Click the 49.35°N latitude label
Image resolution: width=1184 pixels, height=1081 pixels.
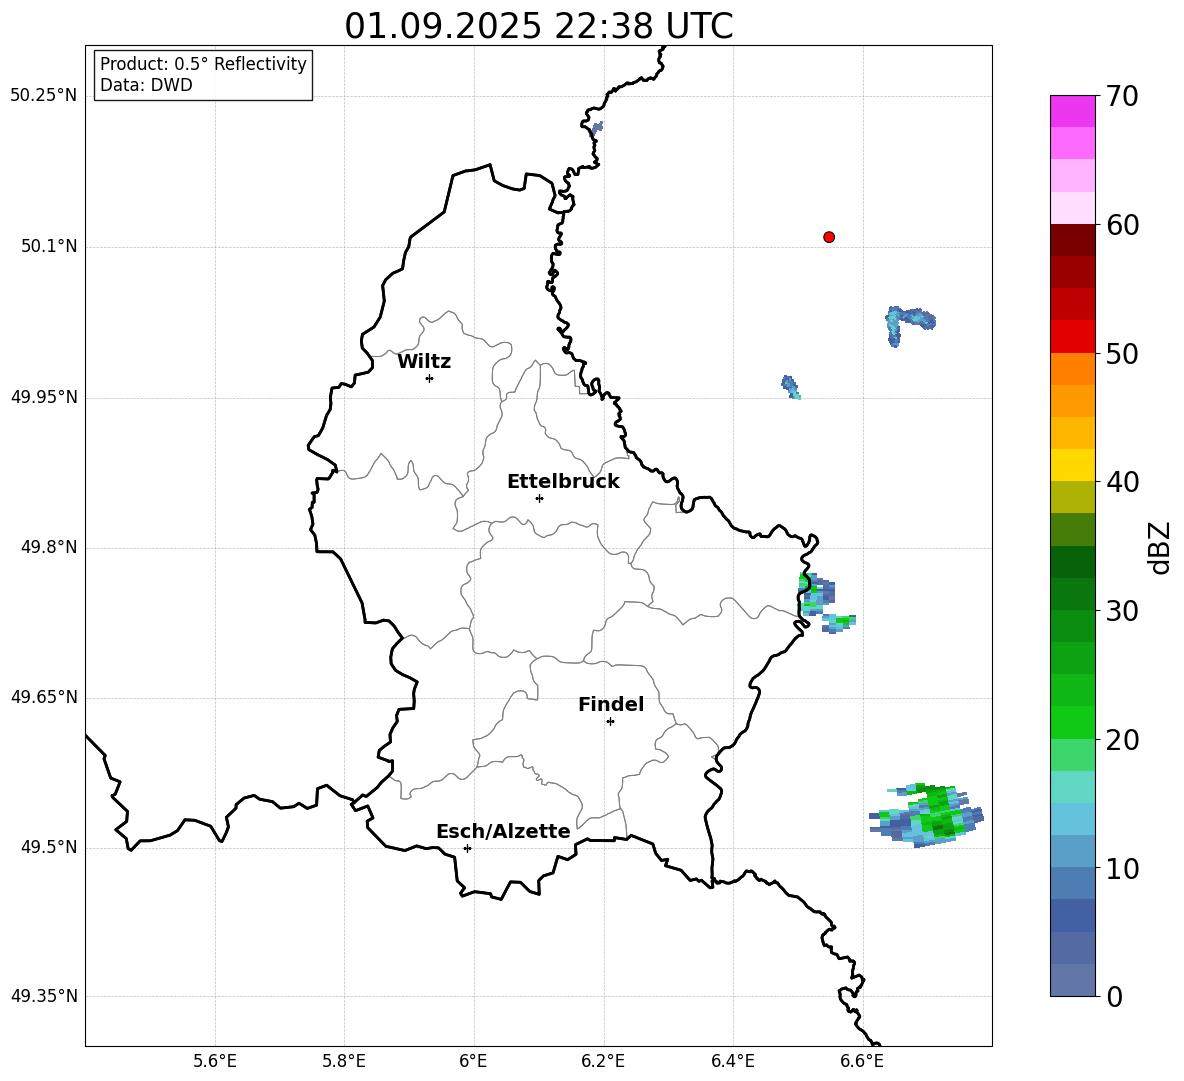tap(44, 996)
